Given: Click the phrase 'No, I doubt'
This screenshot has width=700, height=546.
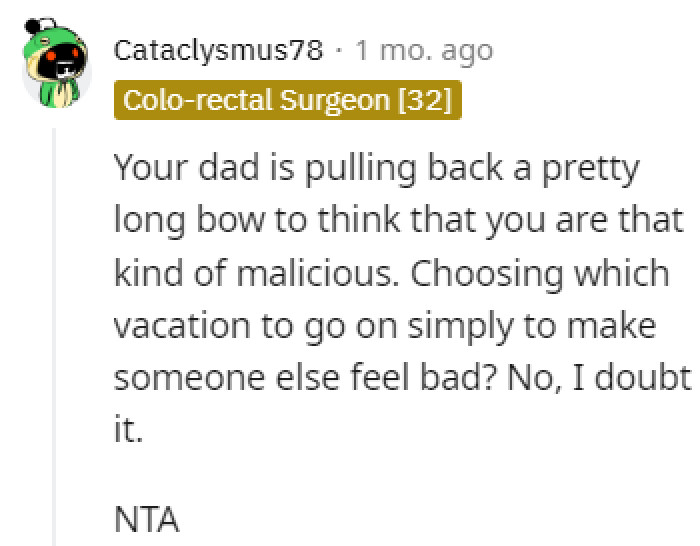Looking at the screenshot, I should click(x=607, y=379).
